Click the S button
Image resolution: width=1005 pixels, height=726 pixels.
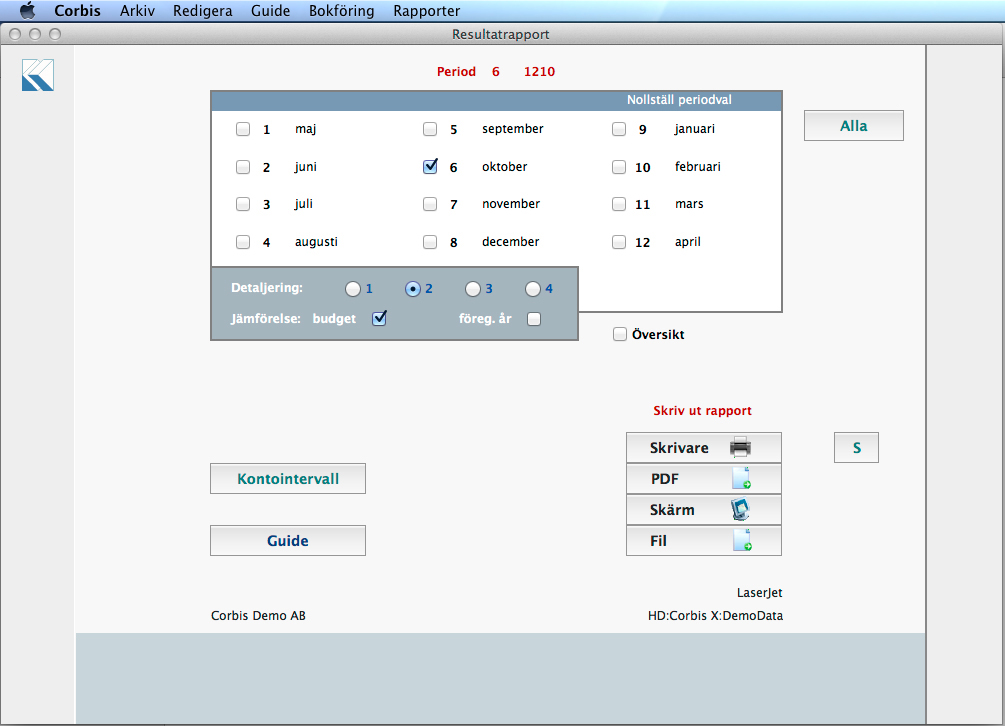[x=856, y=447]
